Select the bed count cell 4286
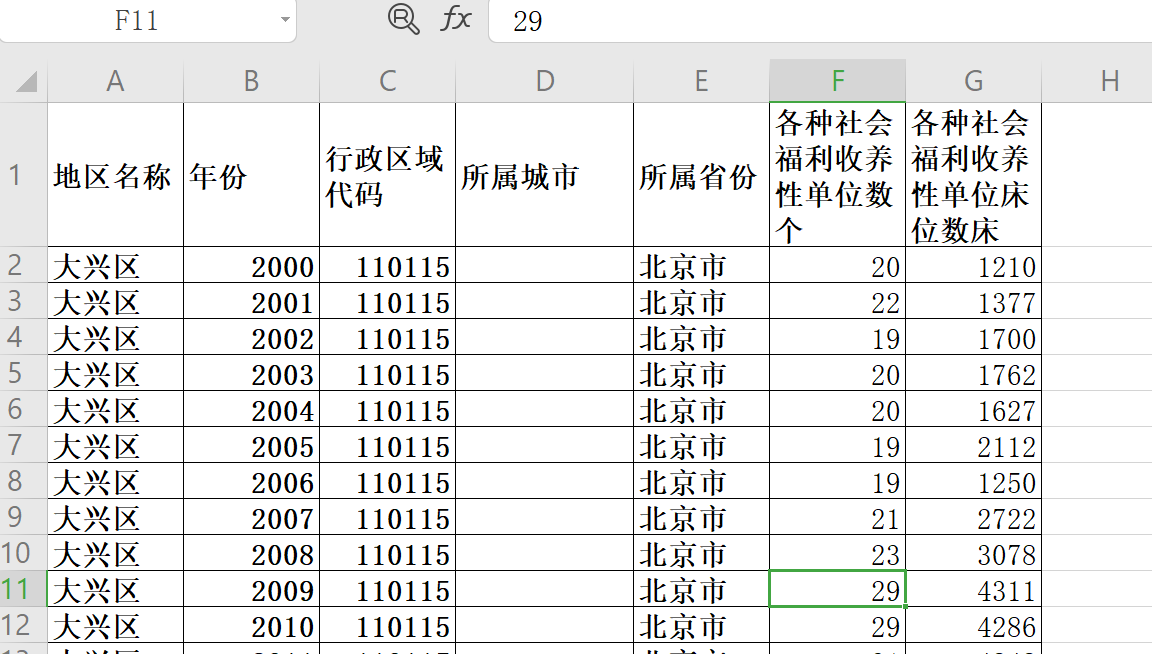 pyautogui.click(x=973, y=625)
